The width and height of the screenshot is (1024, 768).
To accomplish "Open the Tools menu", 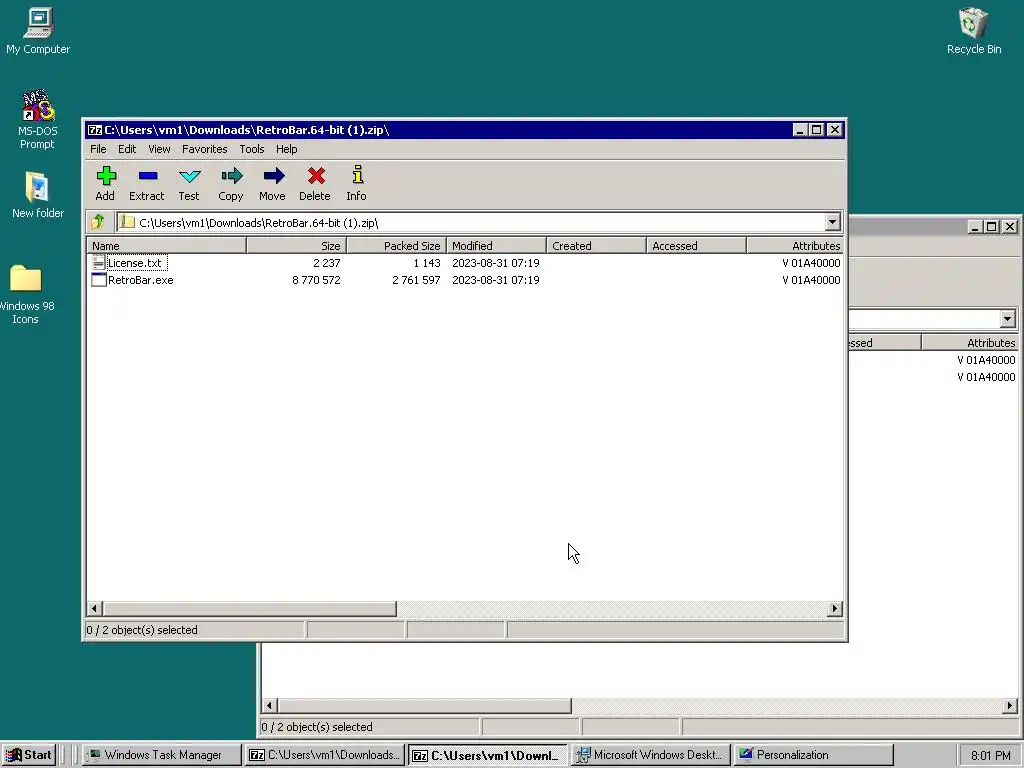I will (x=251, y=149).
